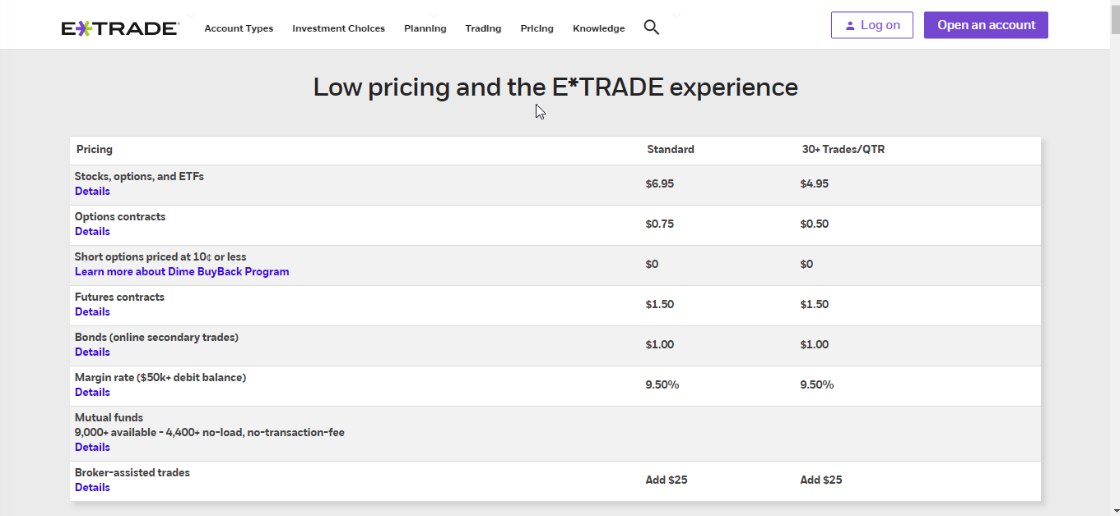Screen dimensions: 1120x516
Task: Open Learn more about Dime BuyBack Program
Action: [182, 272]
